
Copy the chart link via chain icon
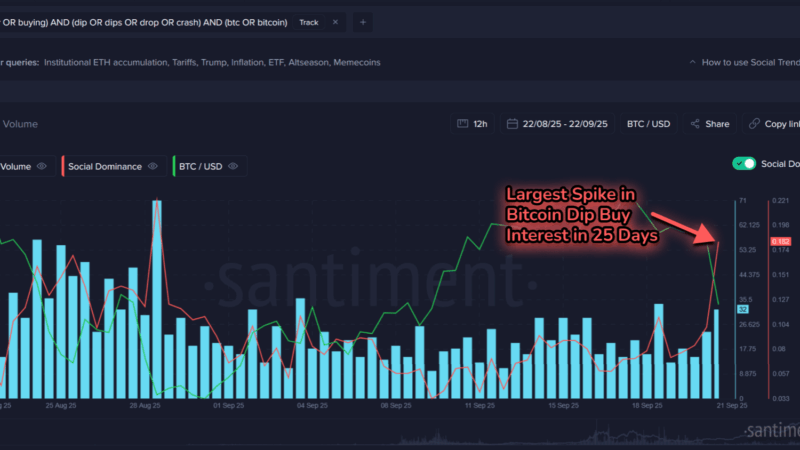point(752,124)
